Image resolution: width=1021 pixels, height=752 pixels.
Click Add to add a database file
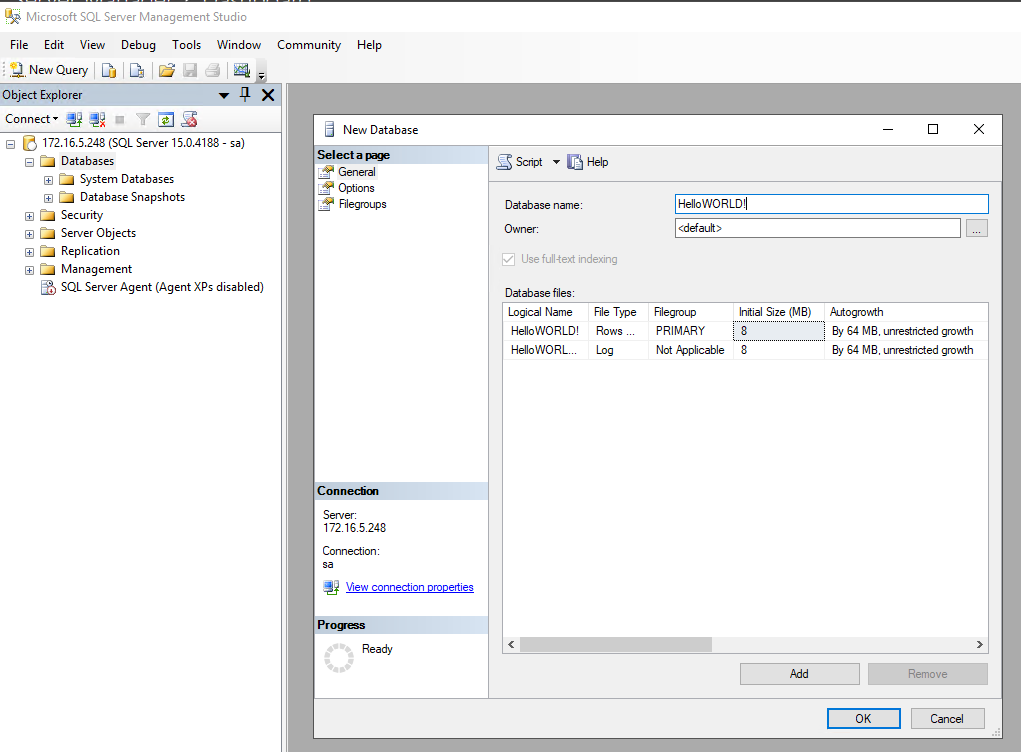click(x=800, y=674)
